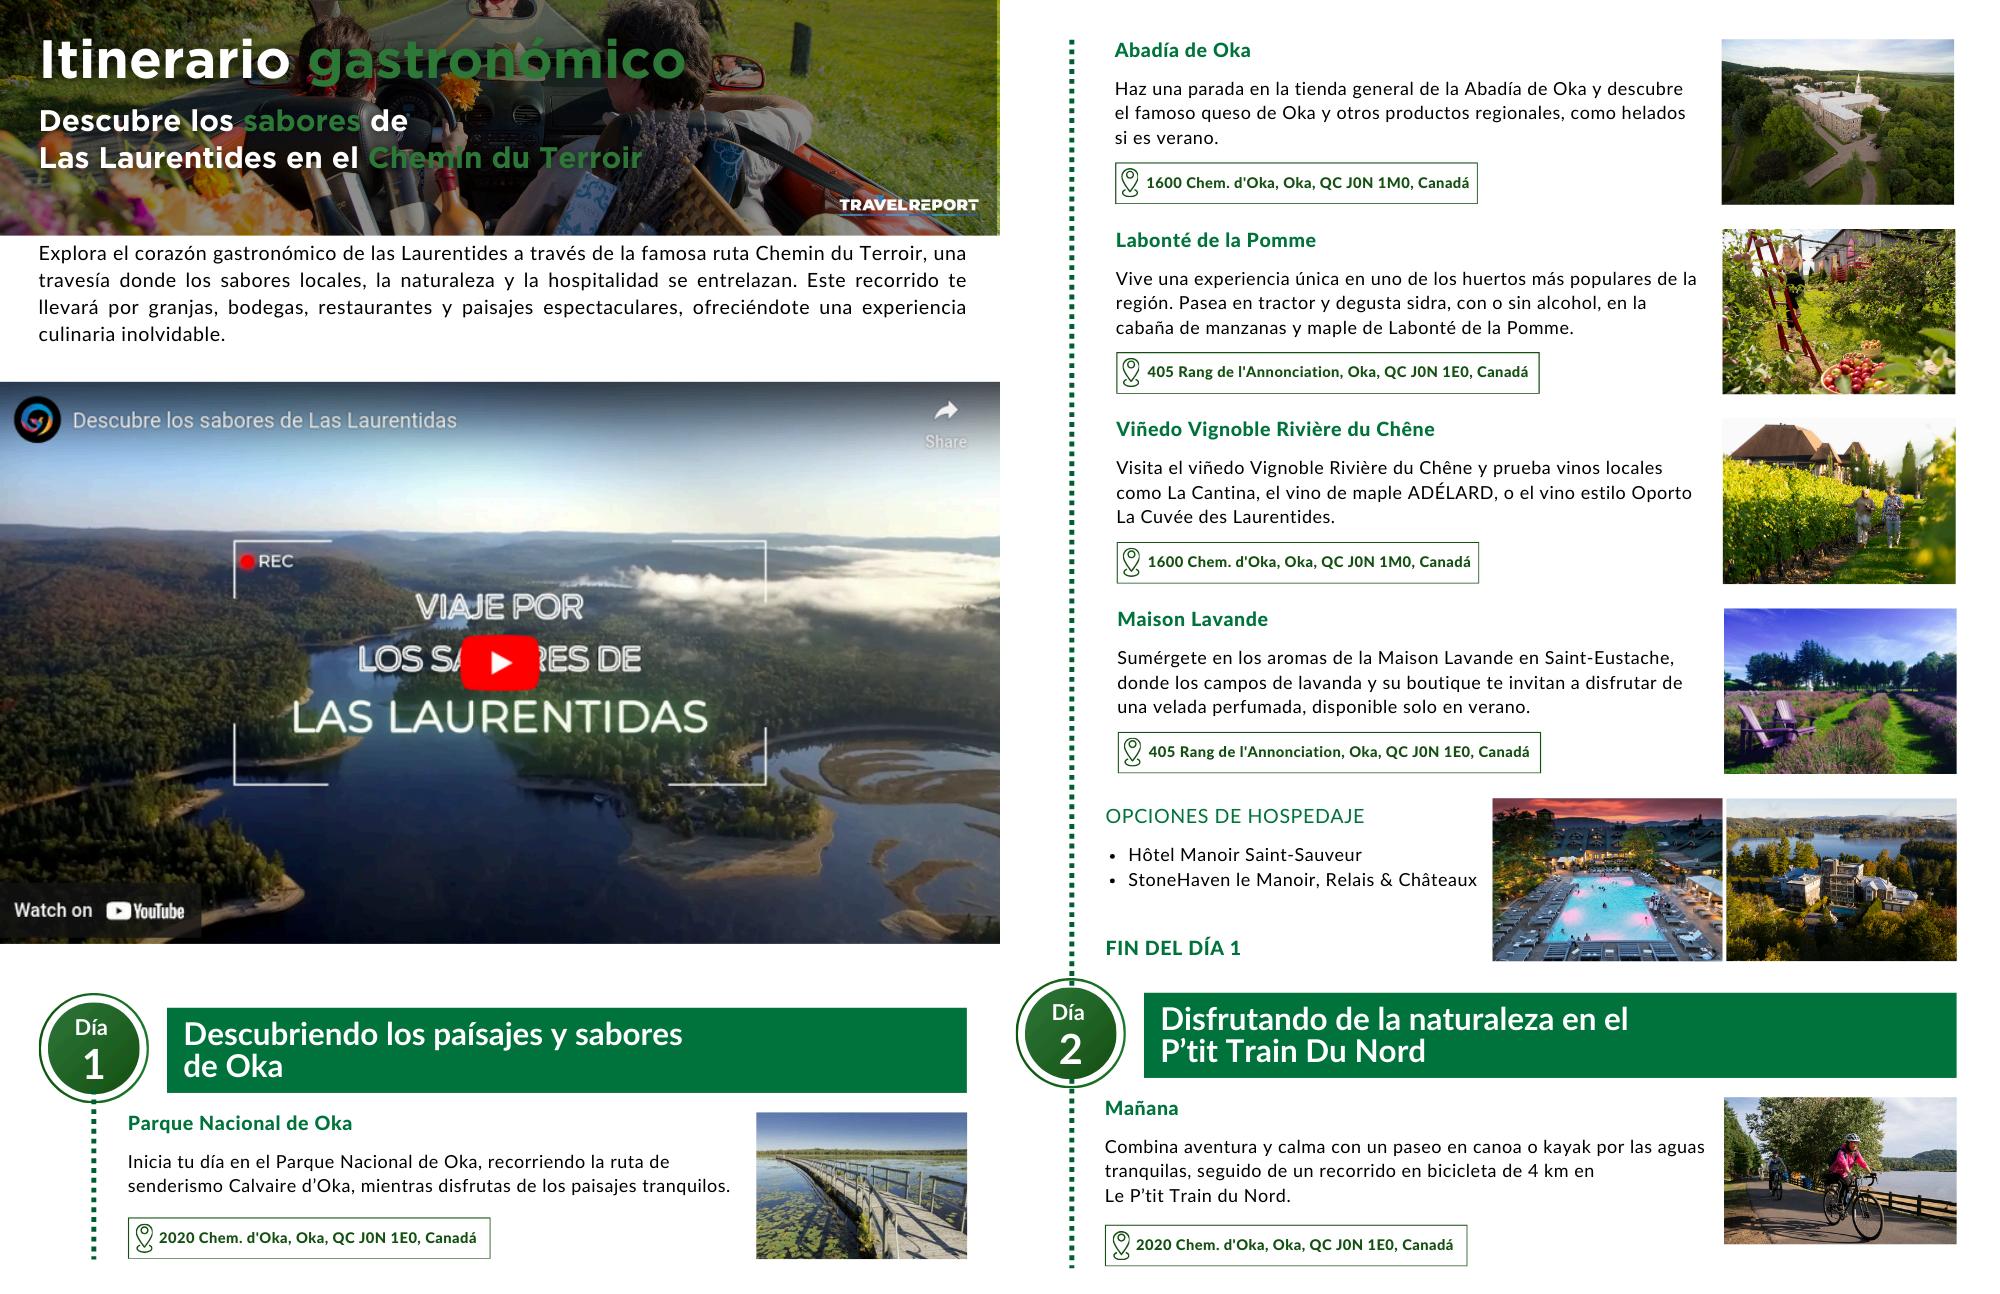The width and height of the screenshot is (2000, 1294).
Task: Open the Viñedo Vignoble Rivière du Chêne address
Action: [1308, 562]
